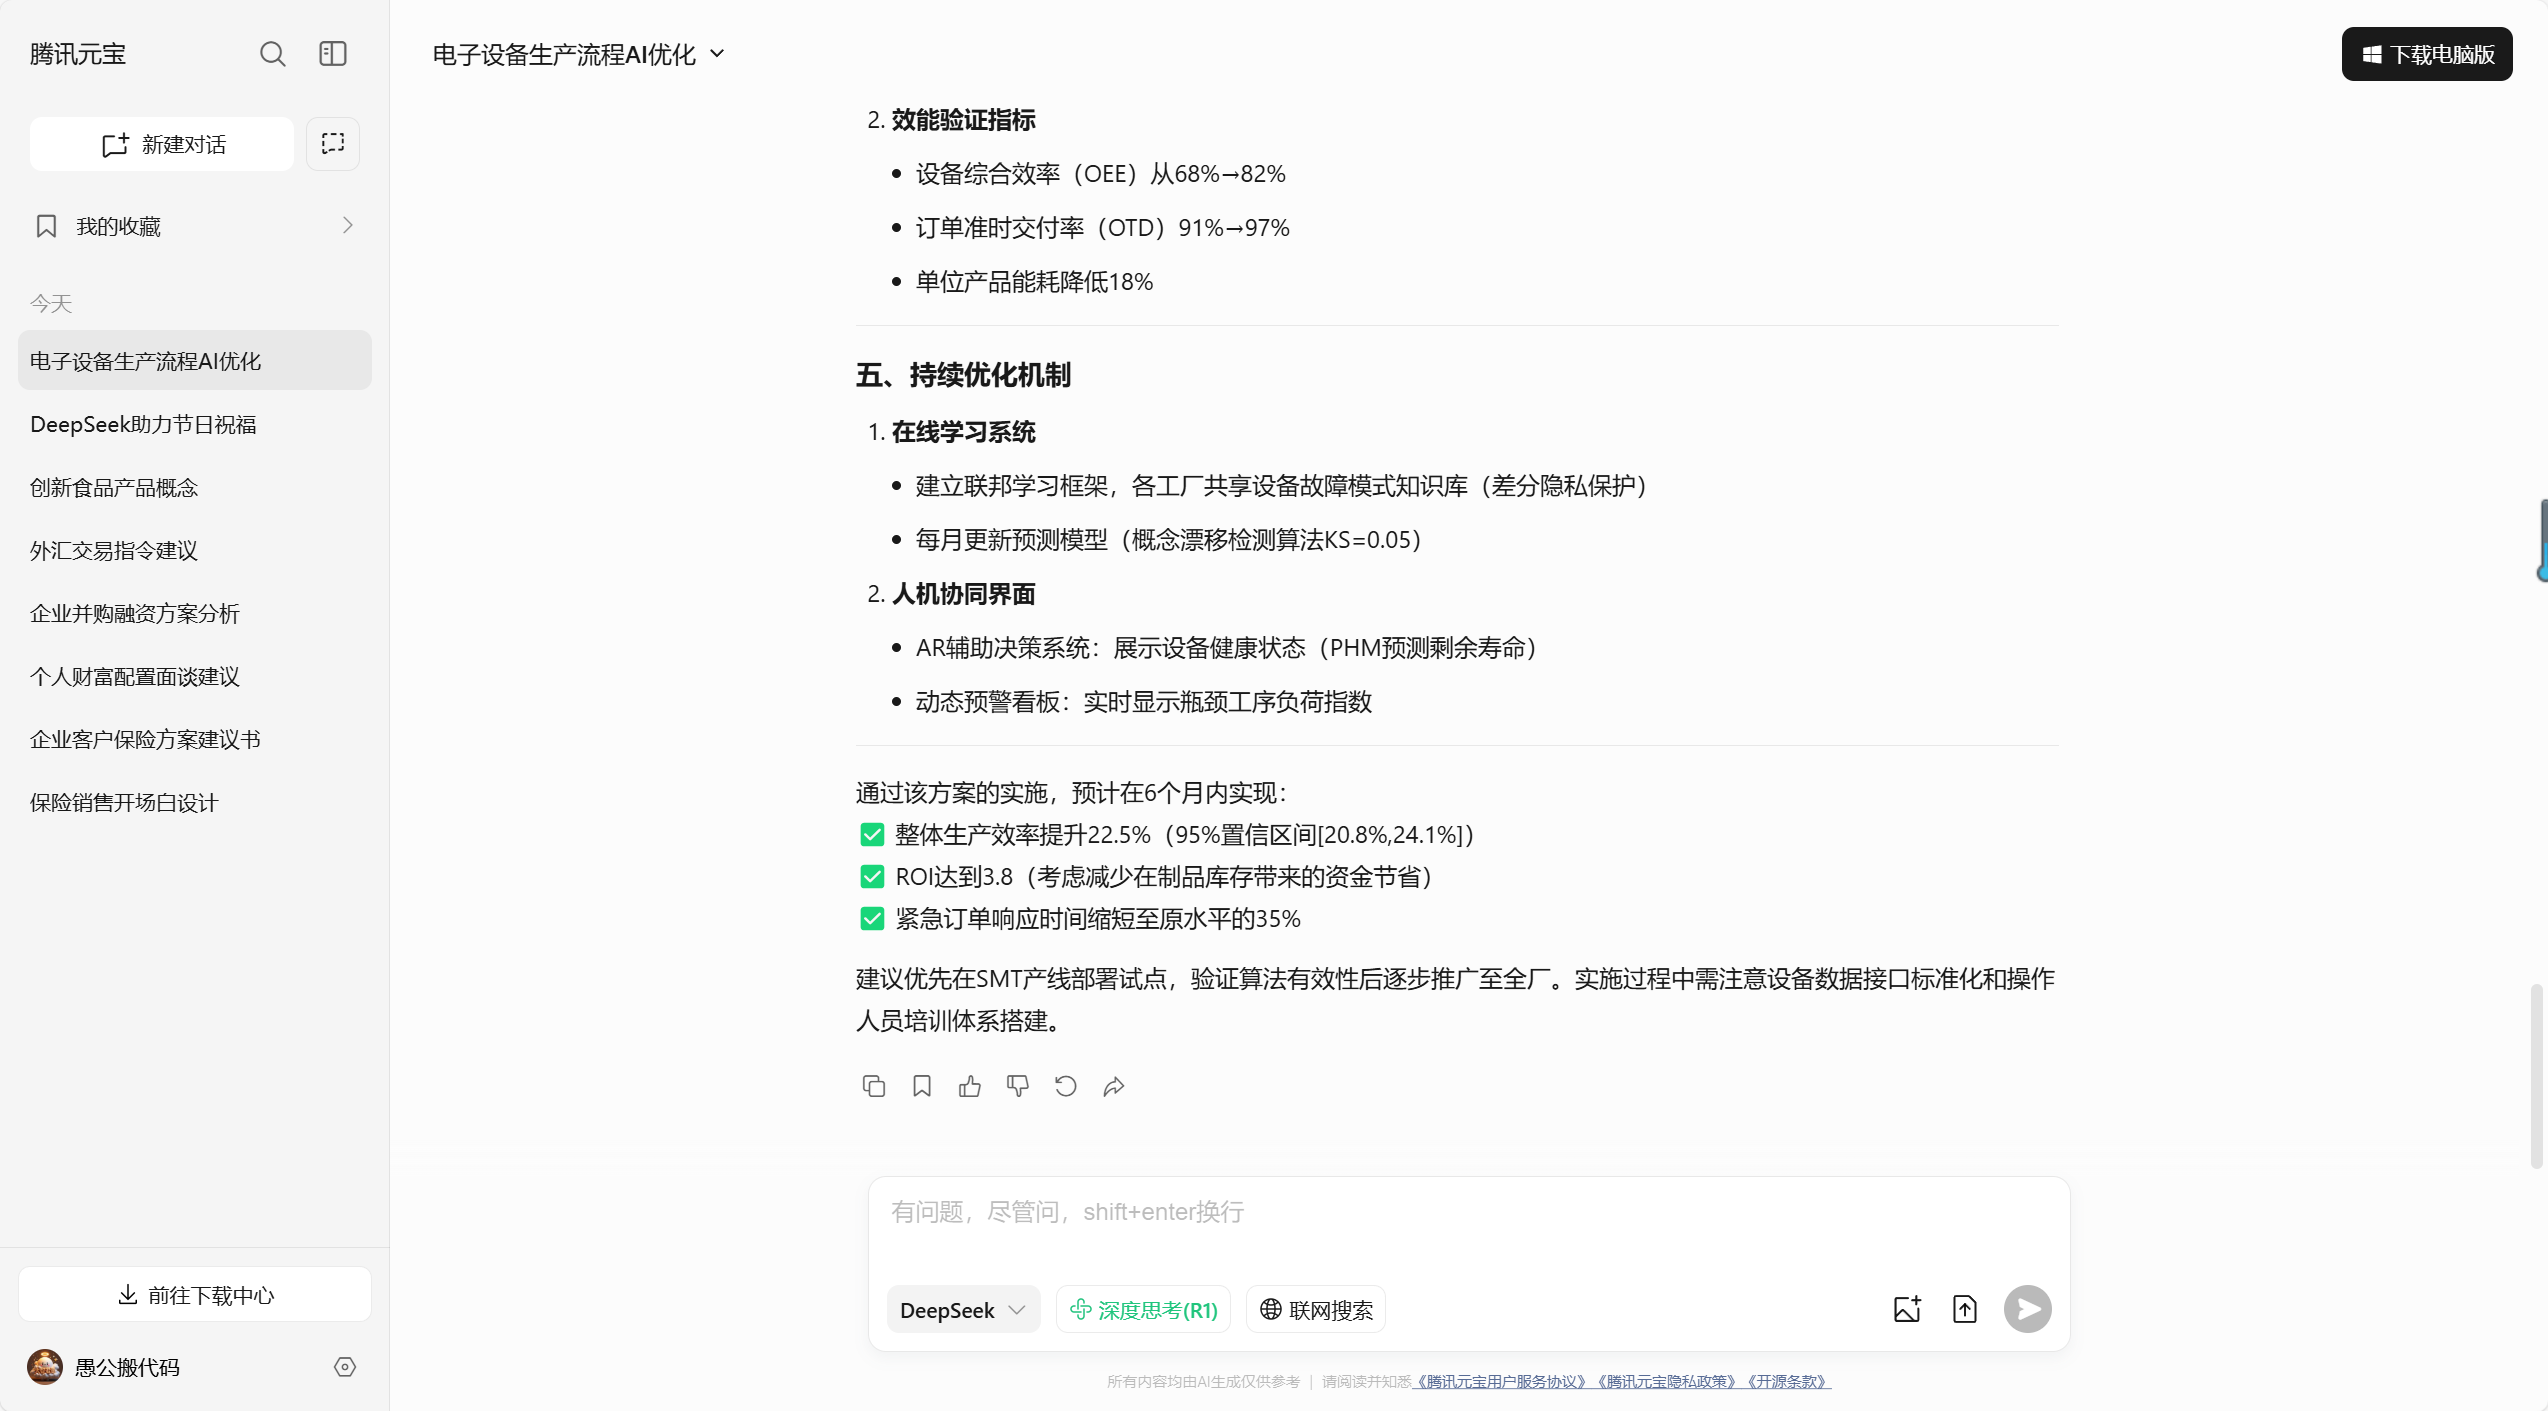Open the DeepSeek model dropdown
The image size is (2548, 1411).
pyautogui.click(x=962, y=1309)
